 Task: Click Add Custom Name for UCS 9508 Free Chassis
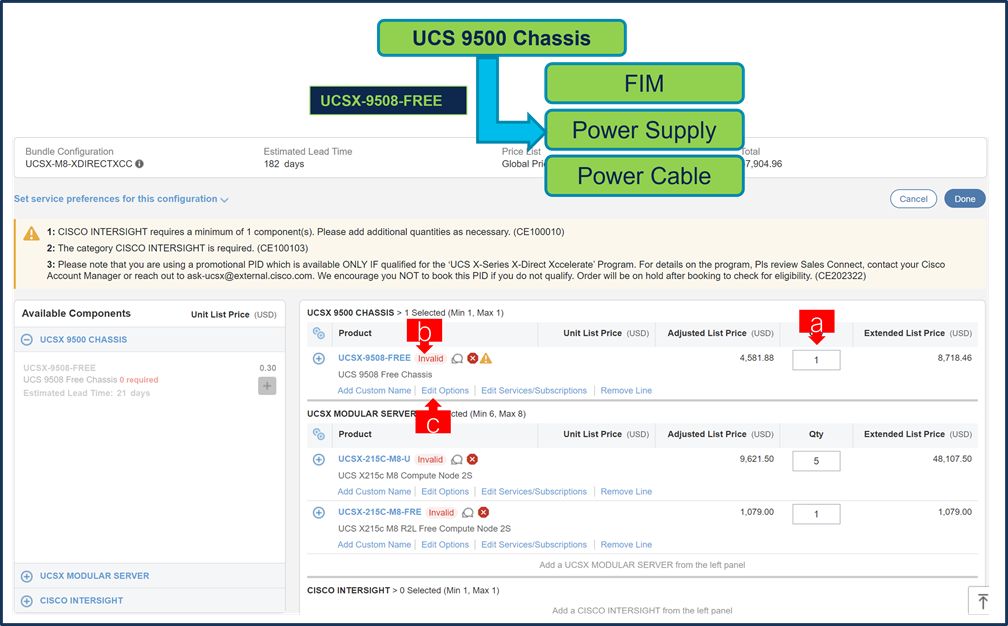(374, 391)
